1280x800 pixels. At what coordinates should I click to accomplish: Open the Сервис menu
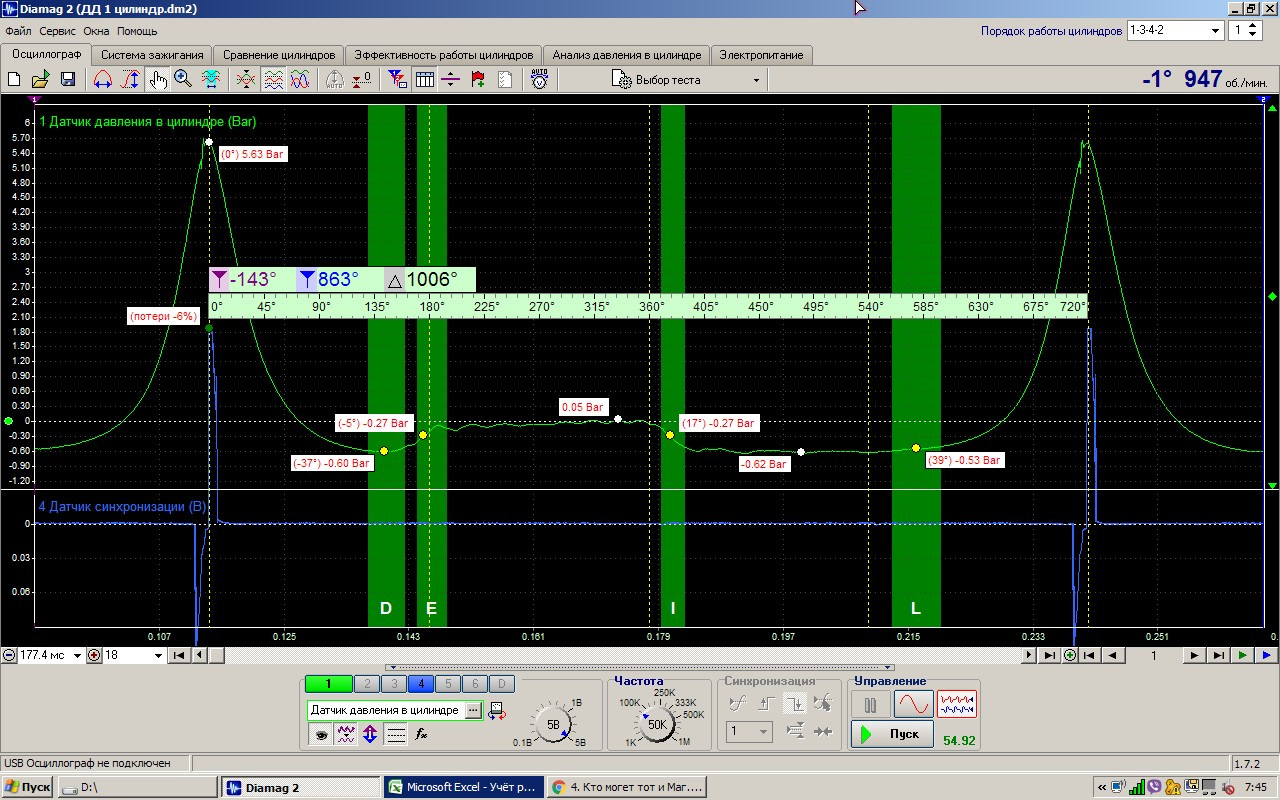(x=58, y=31)
